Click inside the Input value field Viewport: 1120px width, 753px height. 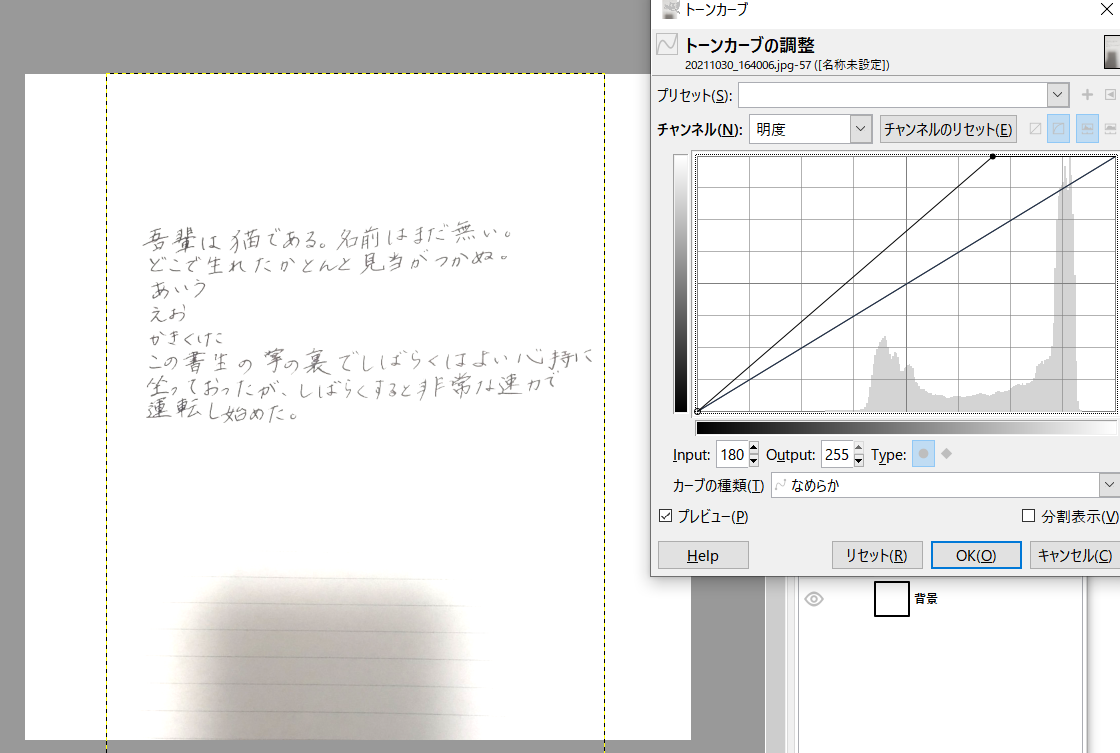[x=731, y=454]
